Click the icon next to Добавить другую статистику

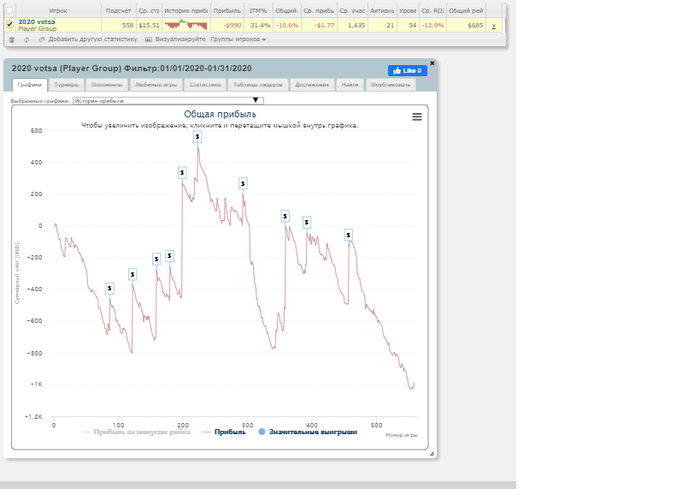(42, 39)
